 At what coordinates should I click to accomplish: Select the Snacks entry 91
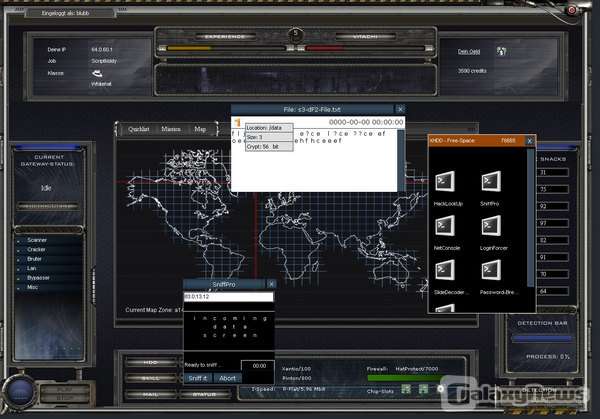[x=553, y=257]
